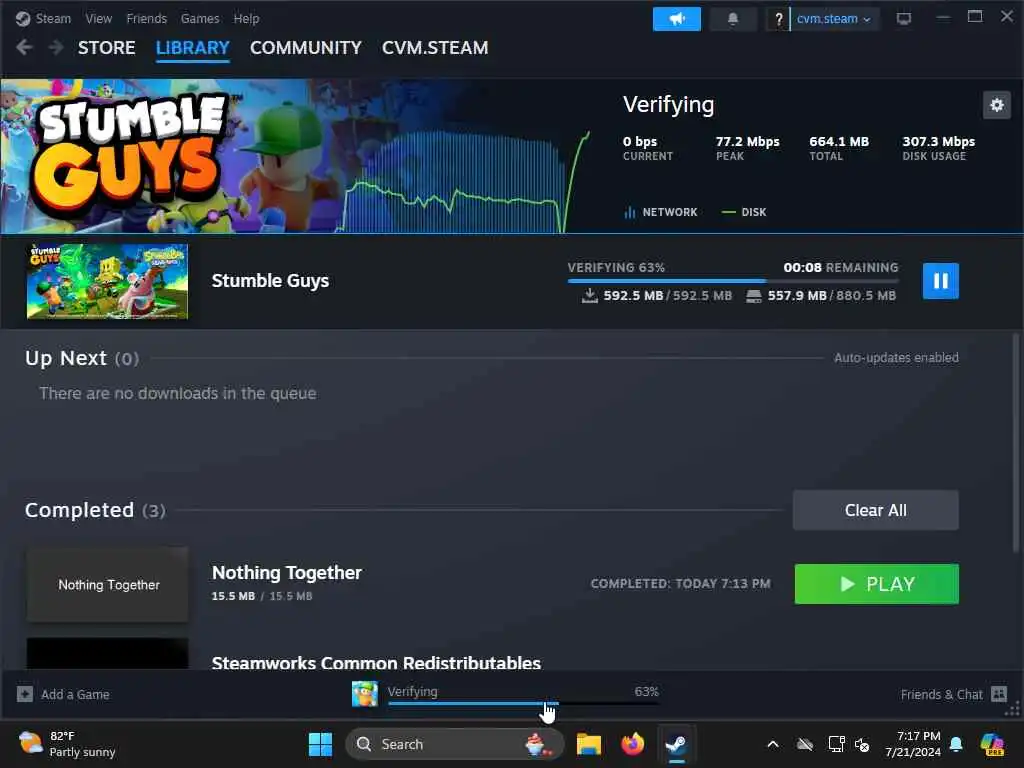Click the 77.2 Mbps PEAK stat
This screenshot has width=1024, height=768.
747,148
